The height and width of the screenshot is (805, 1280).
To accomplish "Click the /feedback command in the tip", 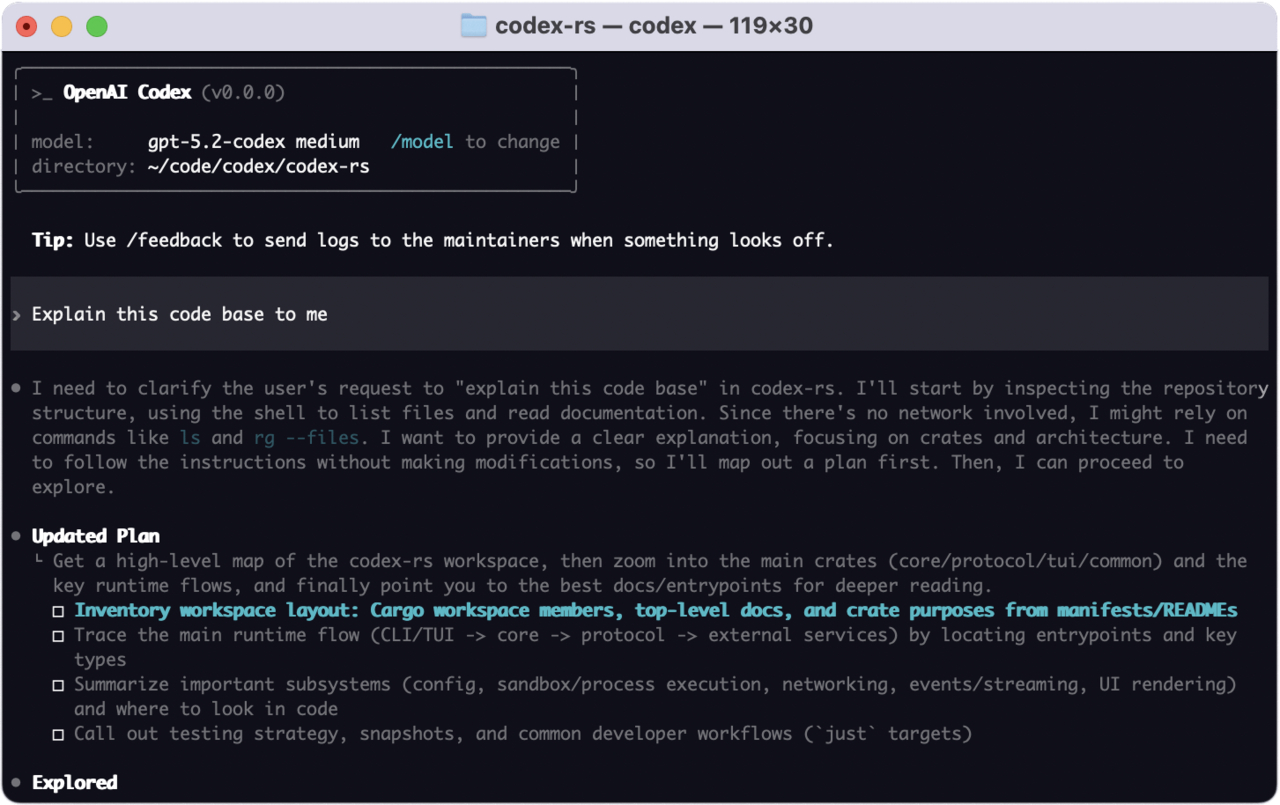I will coord(175,240).
